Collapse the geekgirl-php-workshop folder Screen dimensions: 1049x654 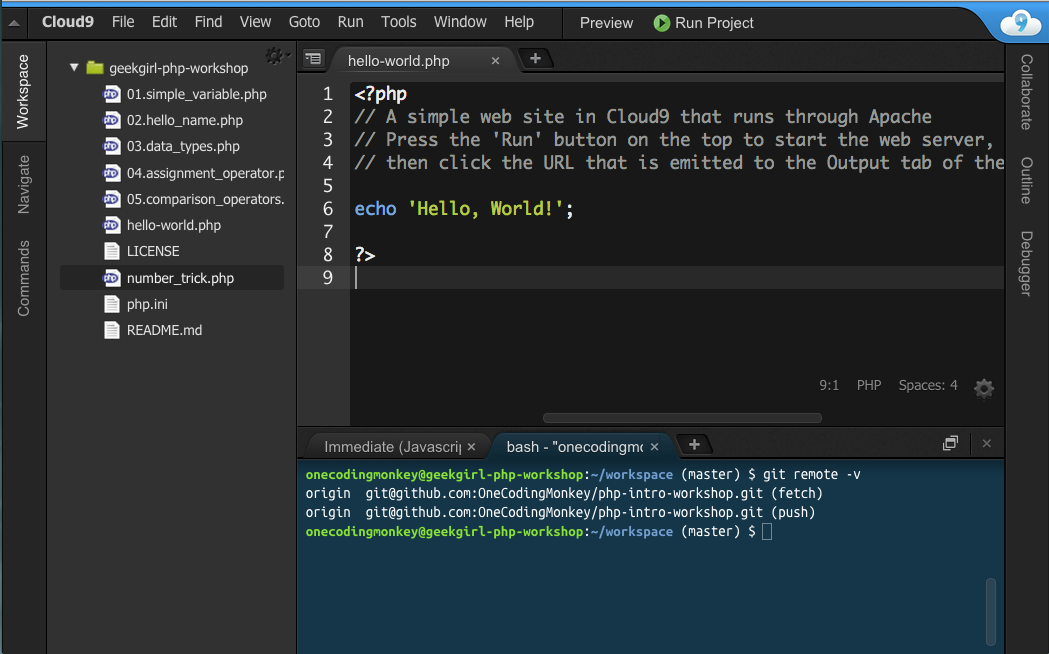(x=74, y=68)
